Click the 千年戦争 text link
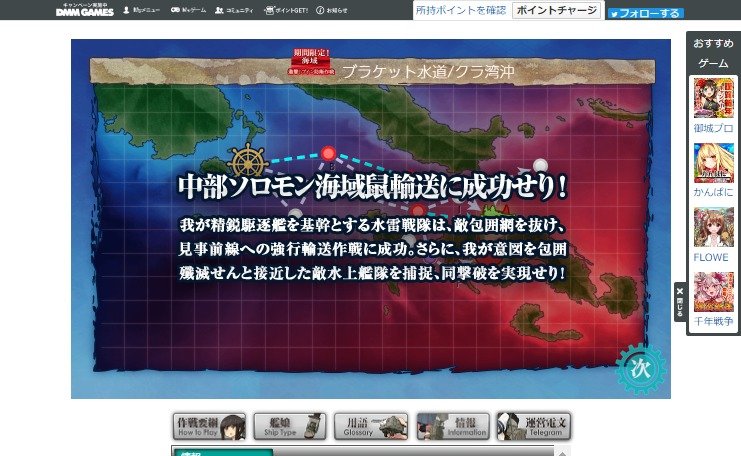The height and width of the screenshot is (456, 741). 714,321
